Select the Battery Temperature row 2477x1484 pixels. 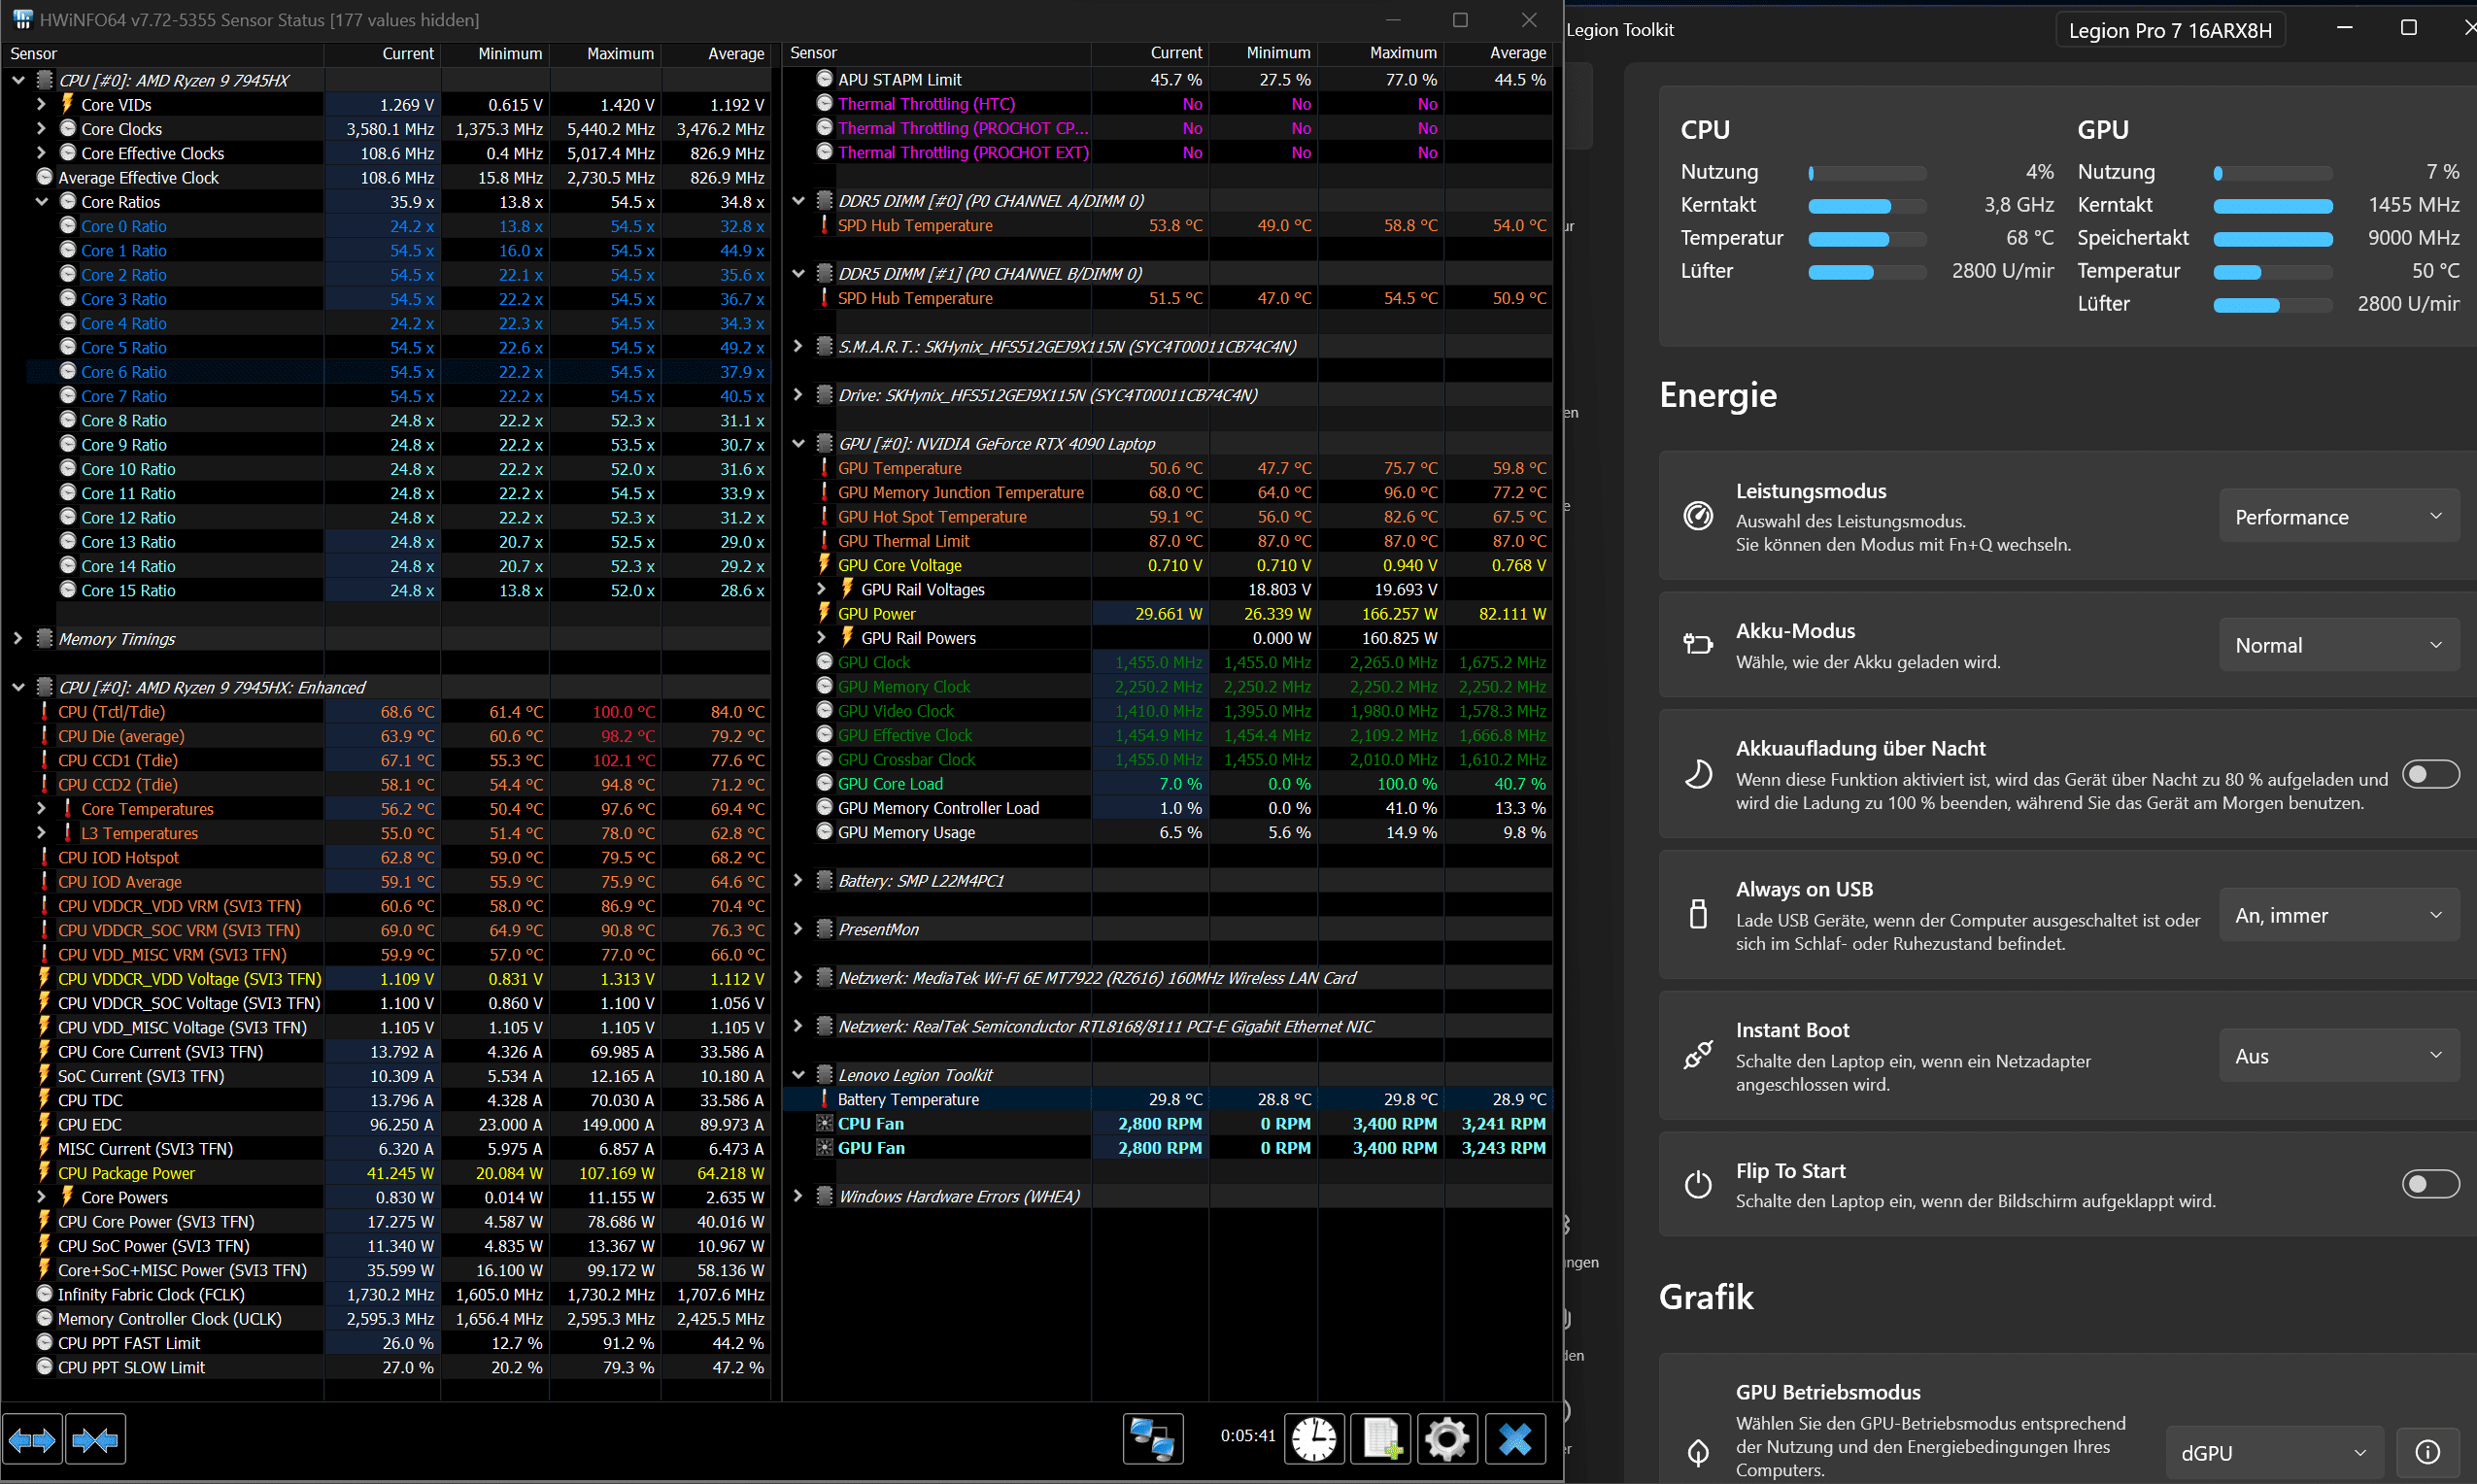[1168, 1099]
